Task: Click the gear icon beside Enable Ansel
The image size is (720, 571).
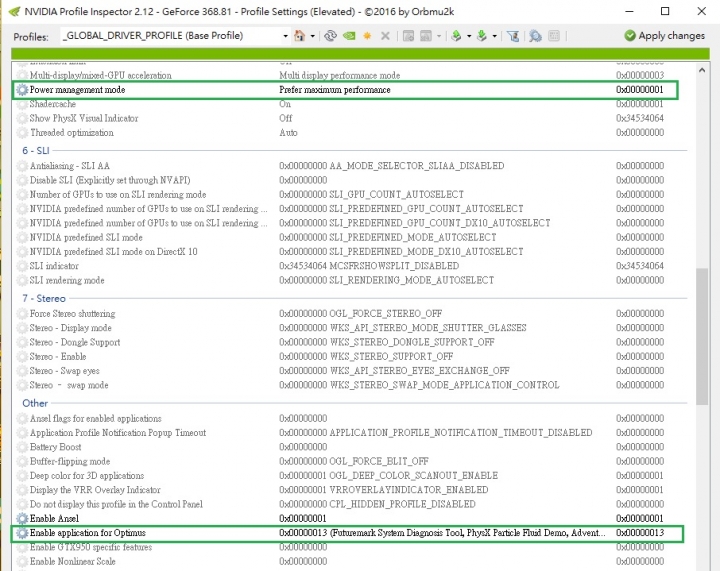Action: tap(22, 518)
